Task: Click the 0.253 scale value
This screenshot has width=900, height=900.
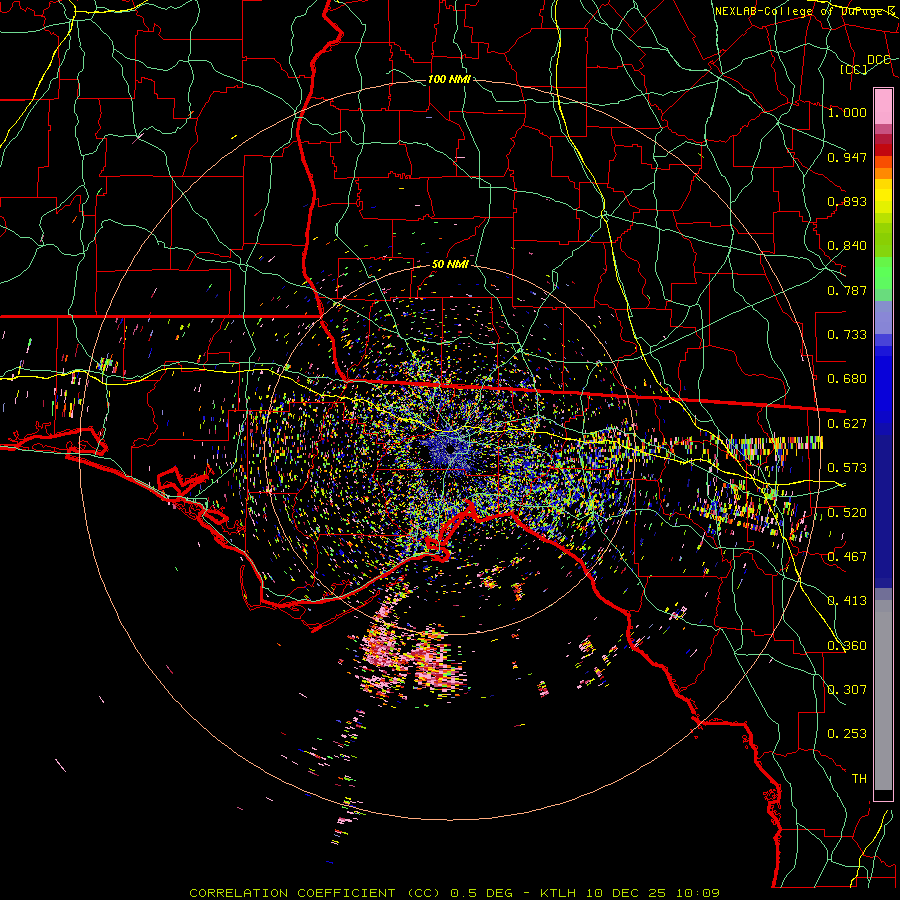Action: 847,734
